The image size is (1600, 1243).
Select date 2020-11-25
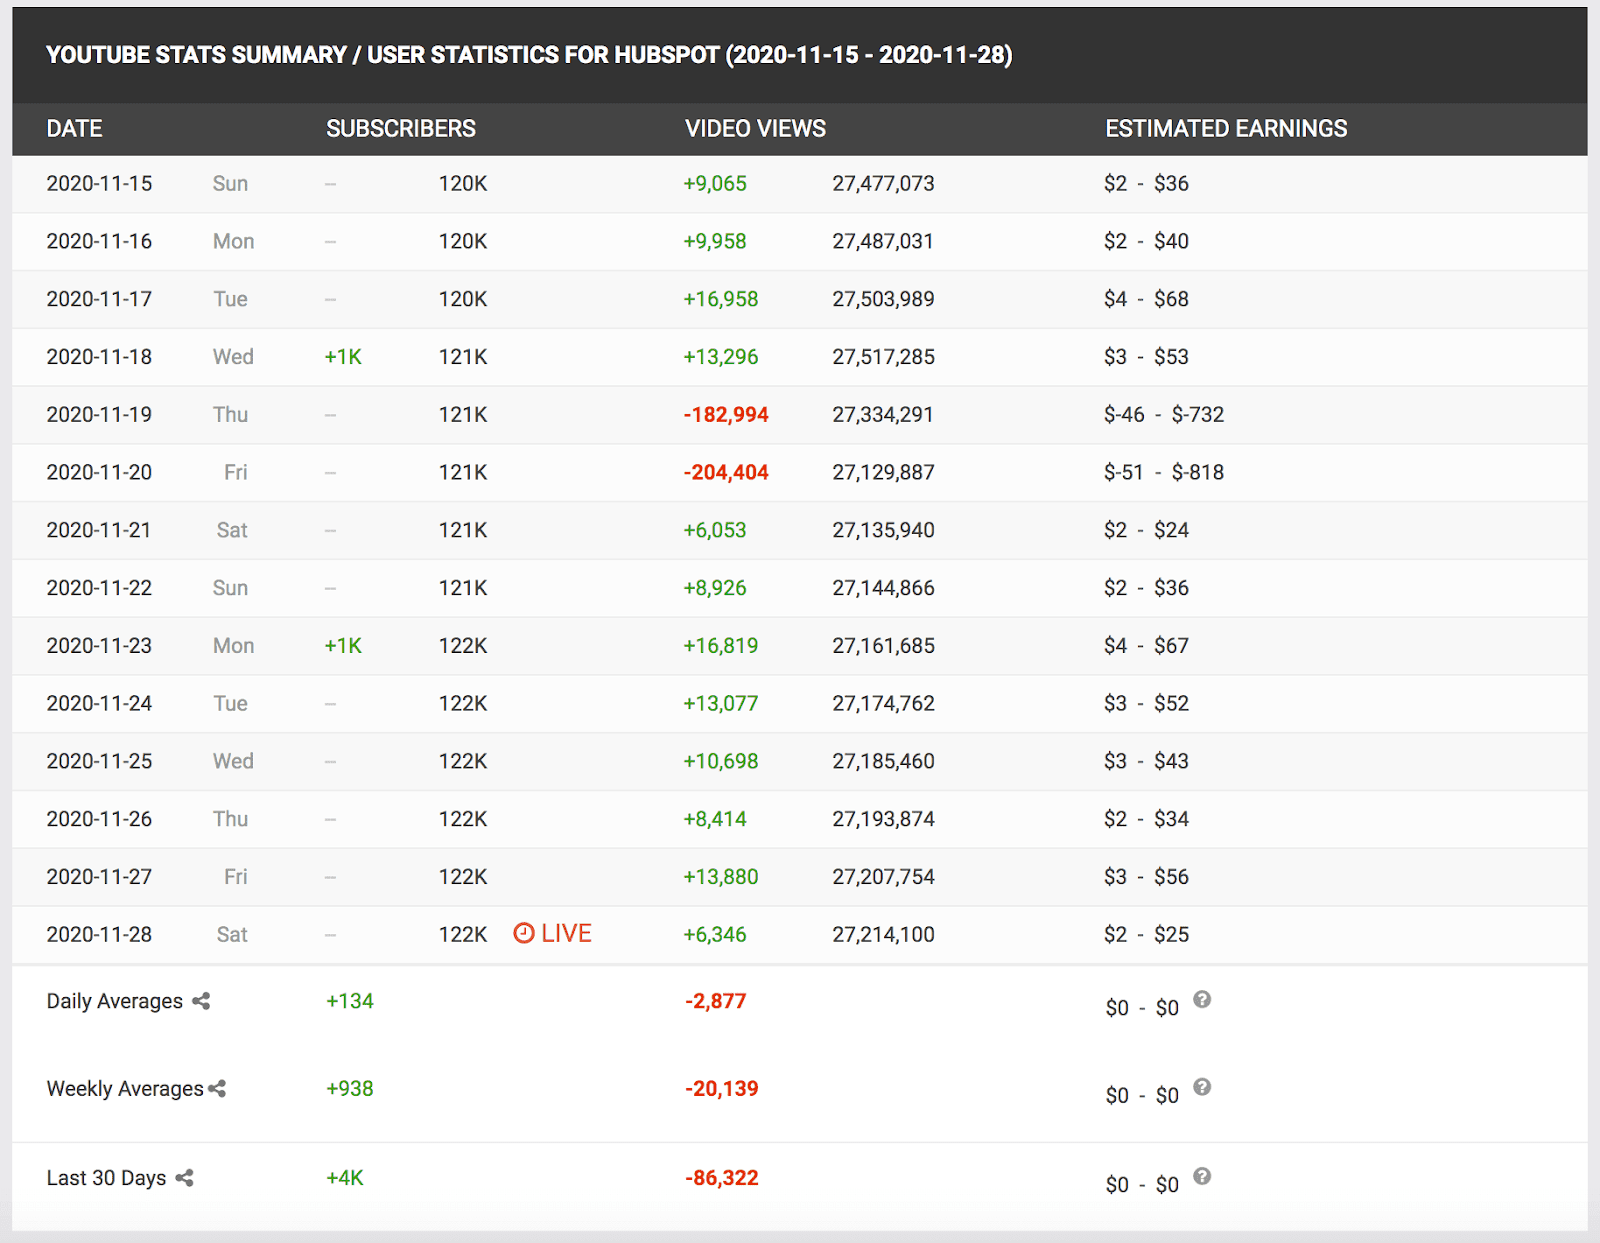click(x=99, y=762)
